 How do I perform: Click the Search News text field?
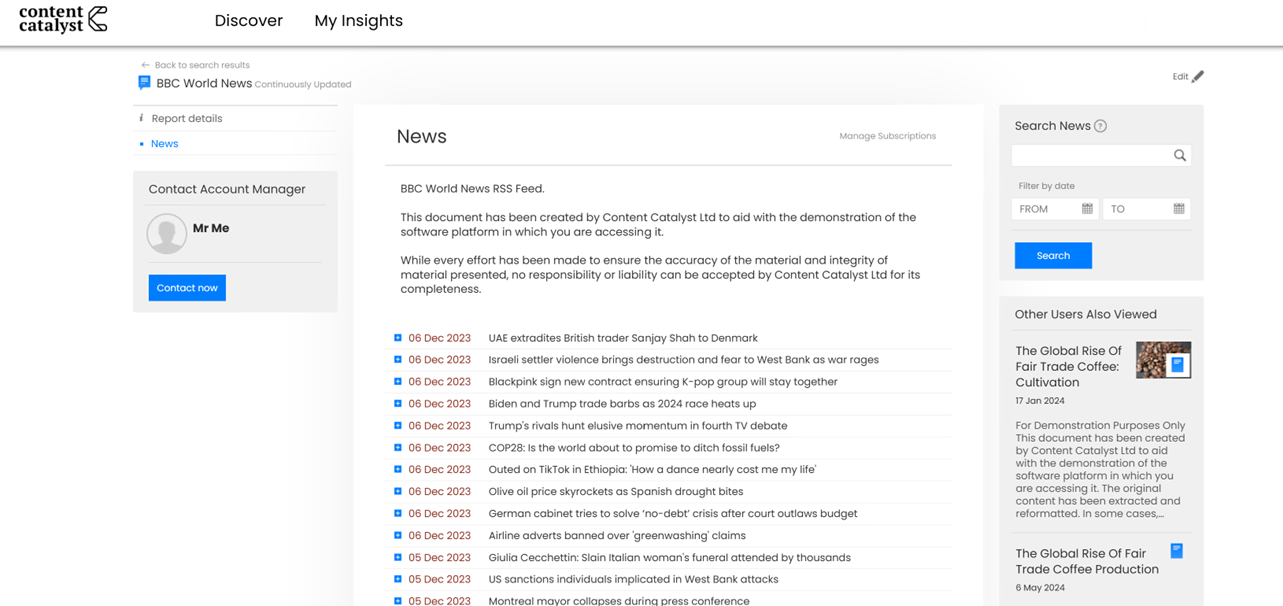pos(1092,155)
